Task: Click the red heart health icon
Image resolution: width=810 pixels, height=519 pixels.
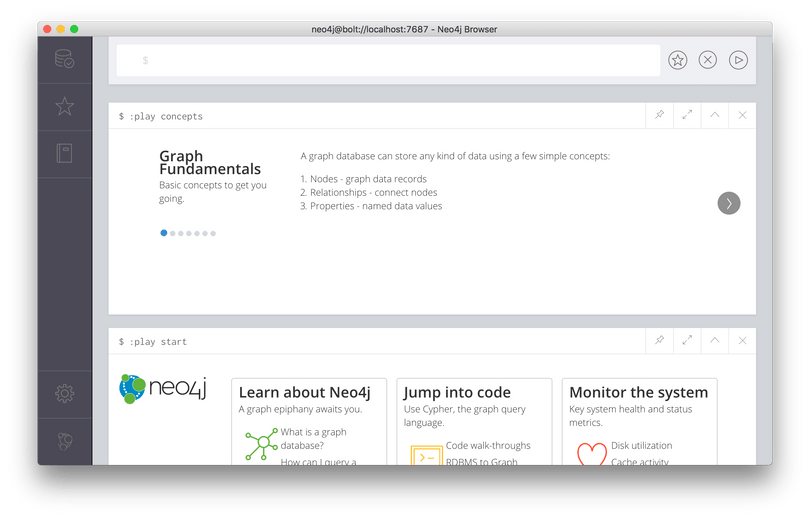Action: coord(592,454)
